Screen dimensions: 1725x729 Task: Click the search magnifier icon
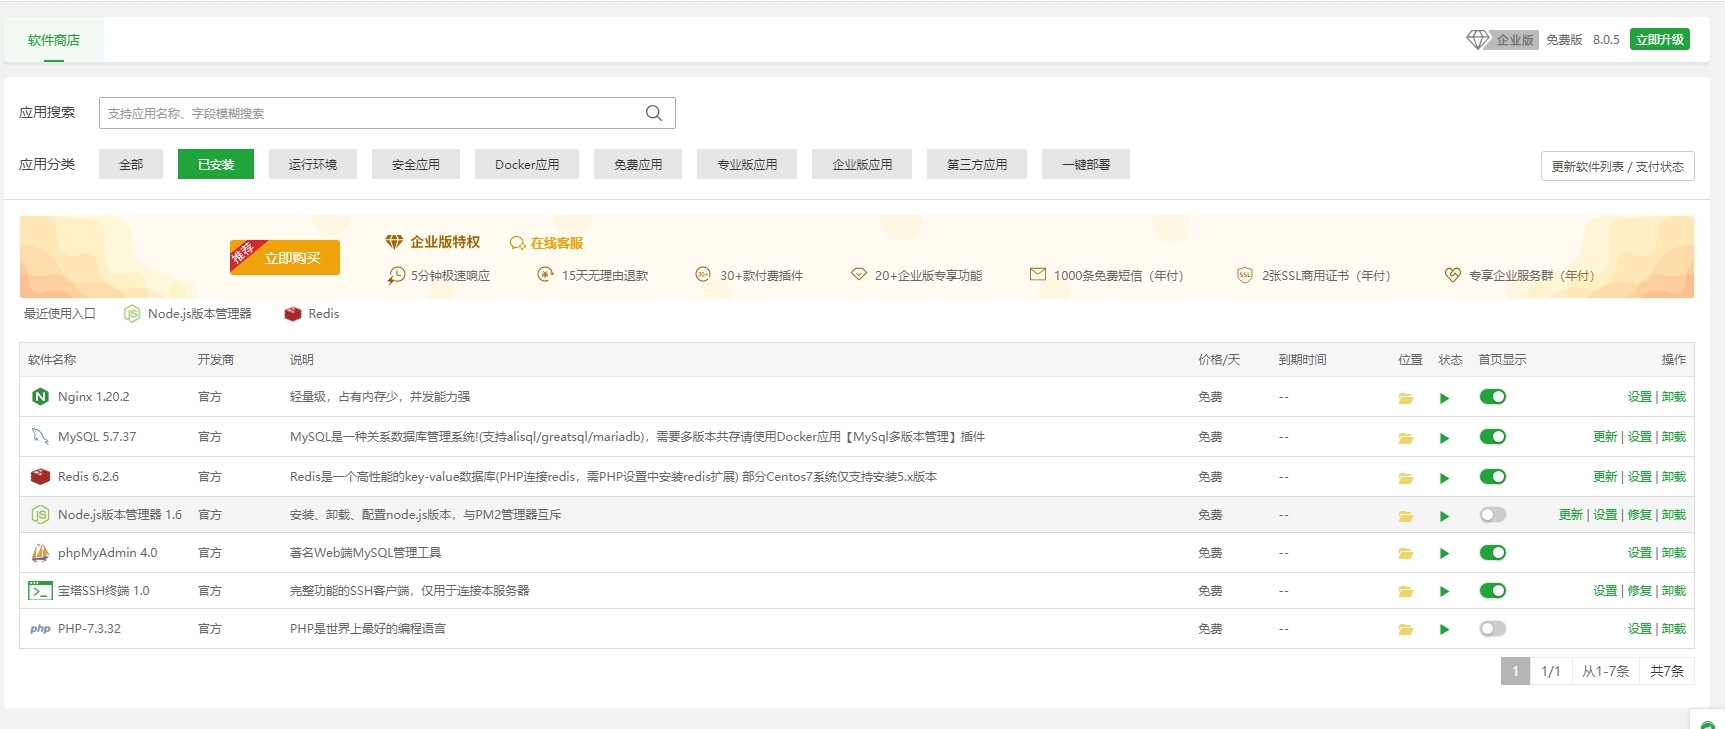(x=654, y=113)
